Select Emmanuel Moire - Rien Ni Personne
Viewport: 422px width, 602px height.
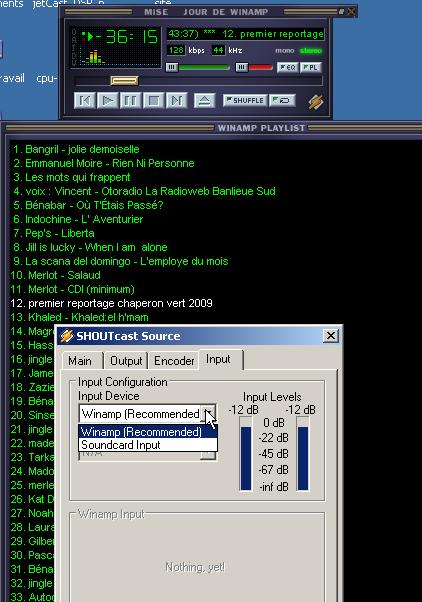point(104,163)
